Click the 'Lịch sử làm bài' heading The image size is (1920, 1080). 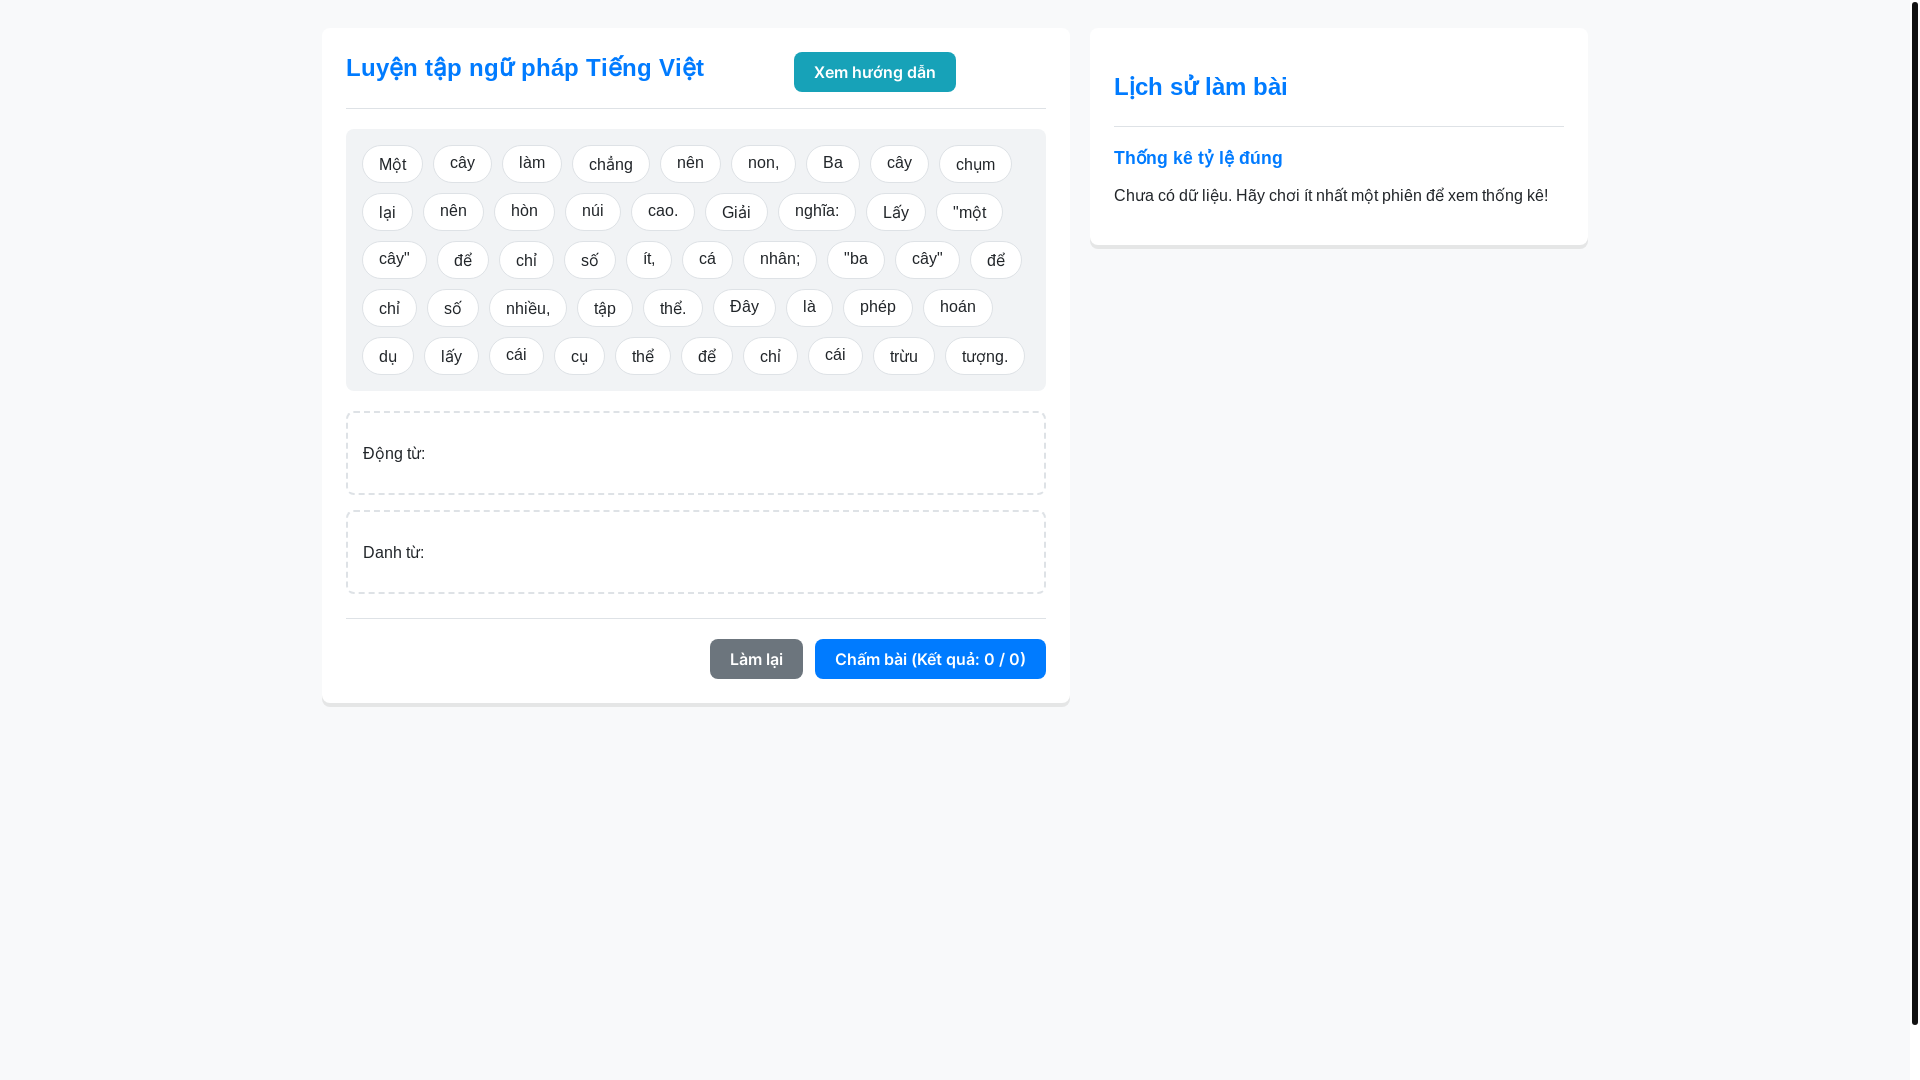coord(1200,87)
